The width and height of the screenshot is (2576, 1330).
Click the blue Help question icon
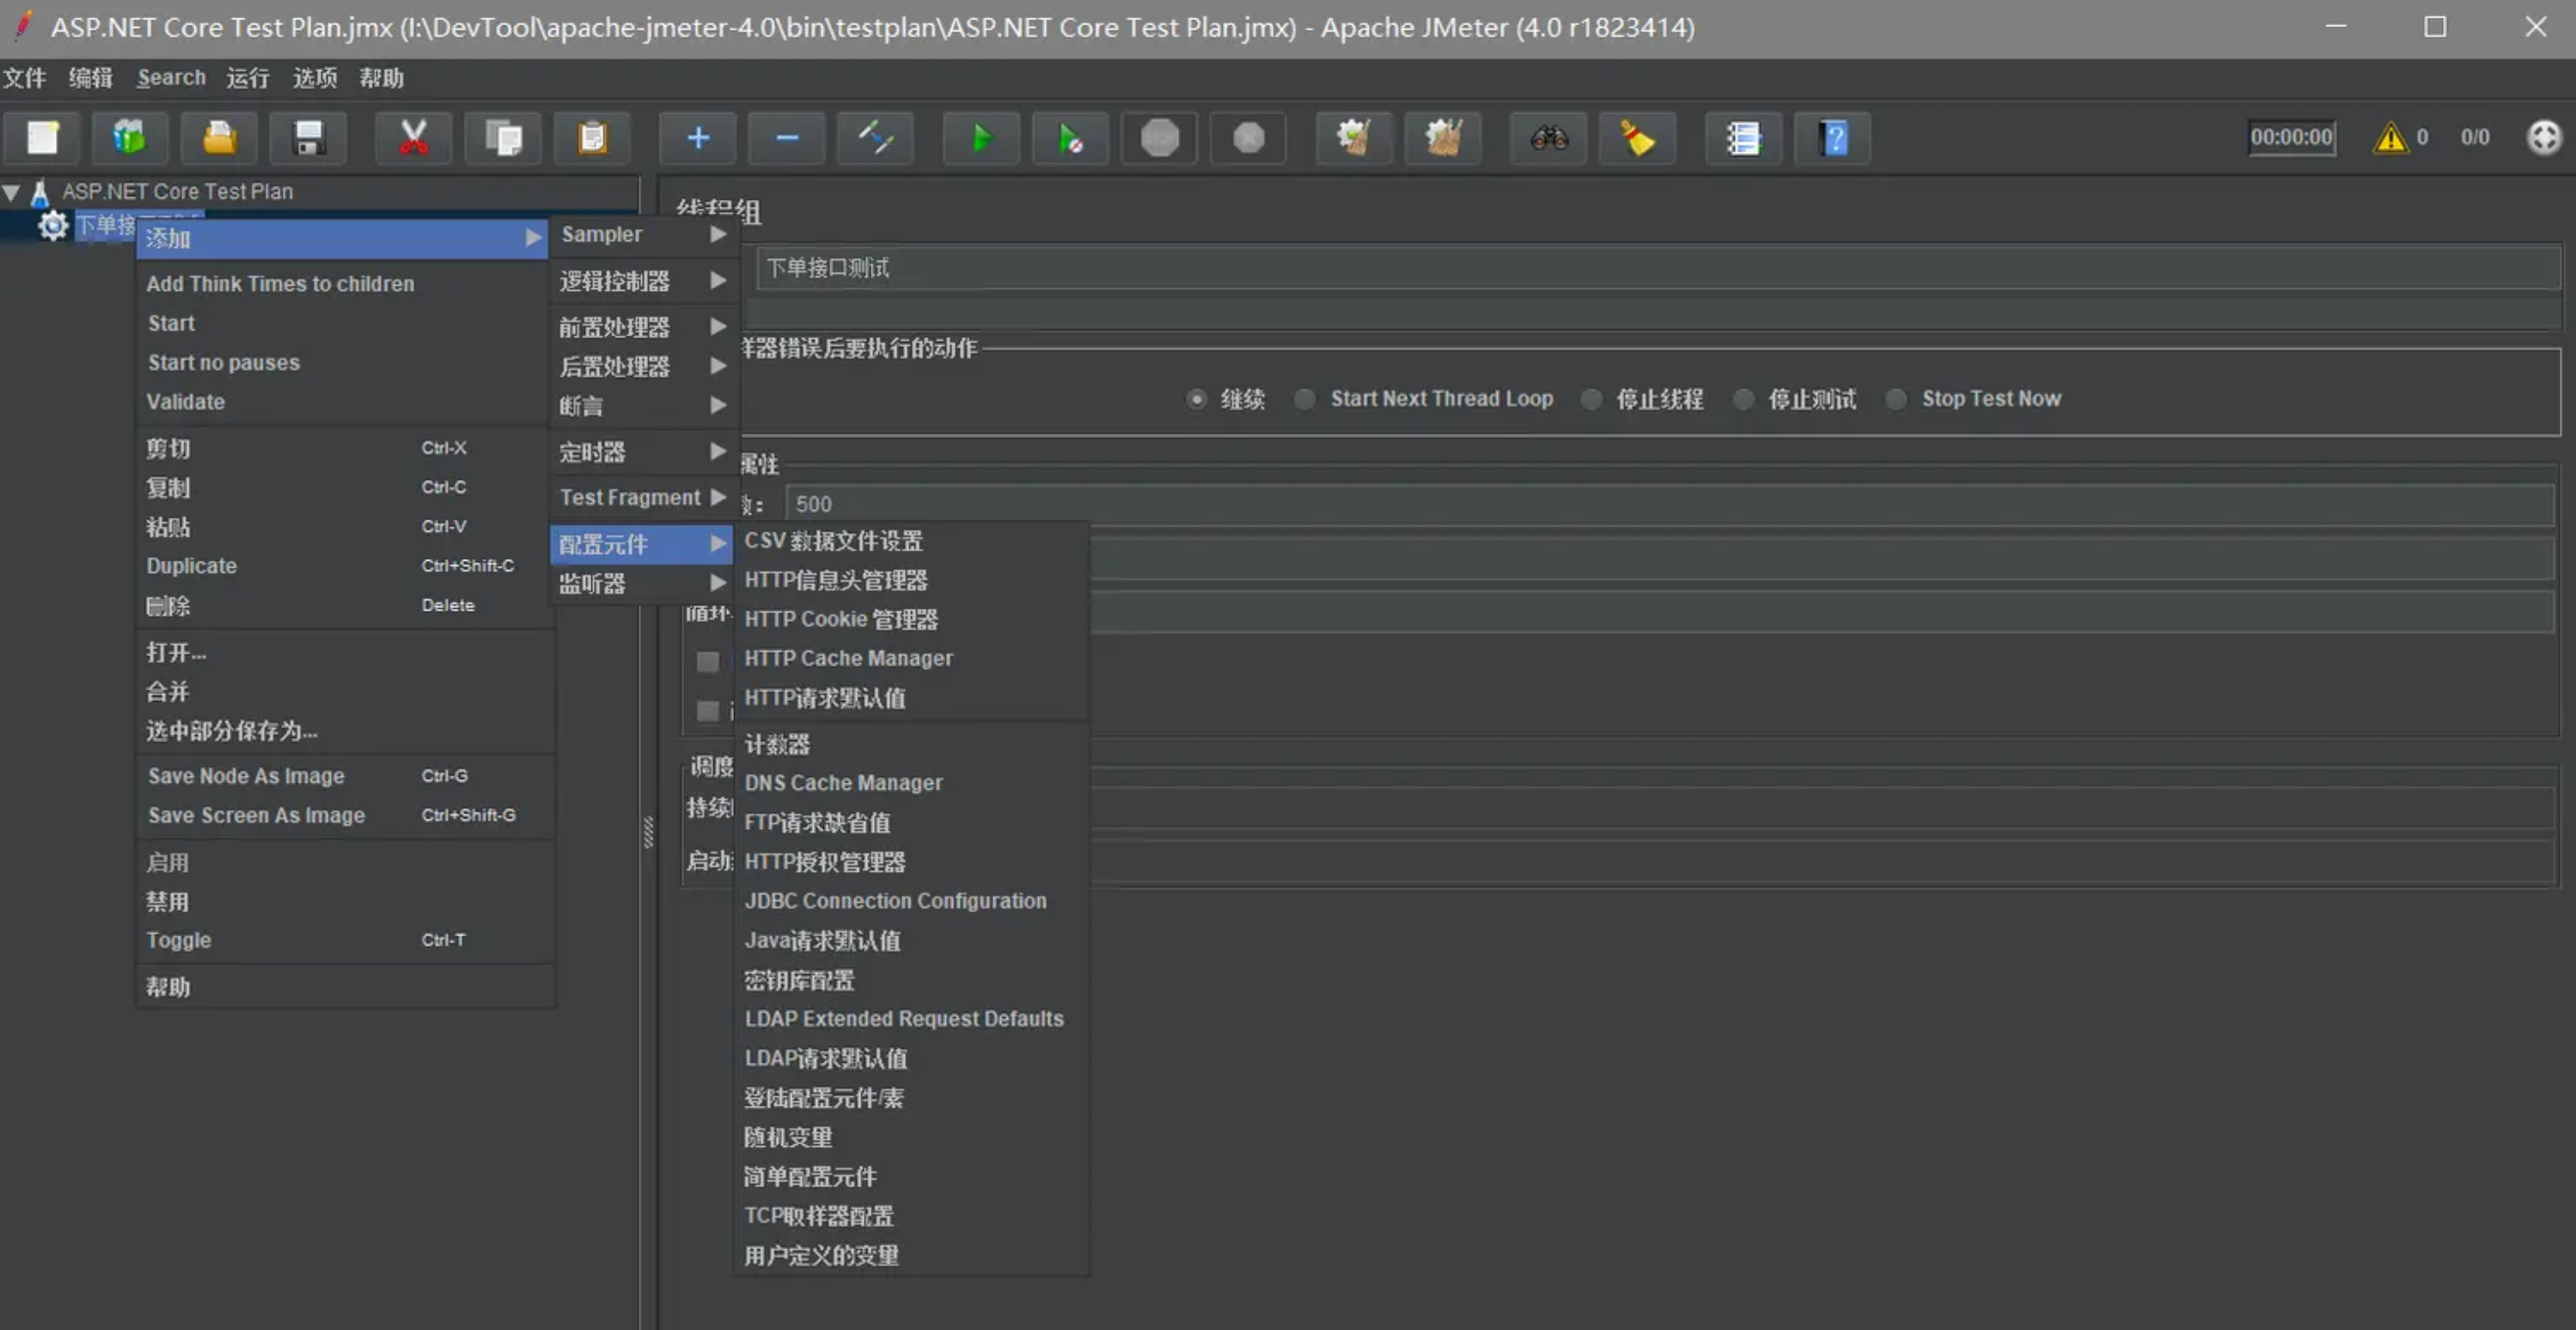tap(1832, 138)
